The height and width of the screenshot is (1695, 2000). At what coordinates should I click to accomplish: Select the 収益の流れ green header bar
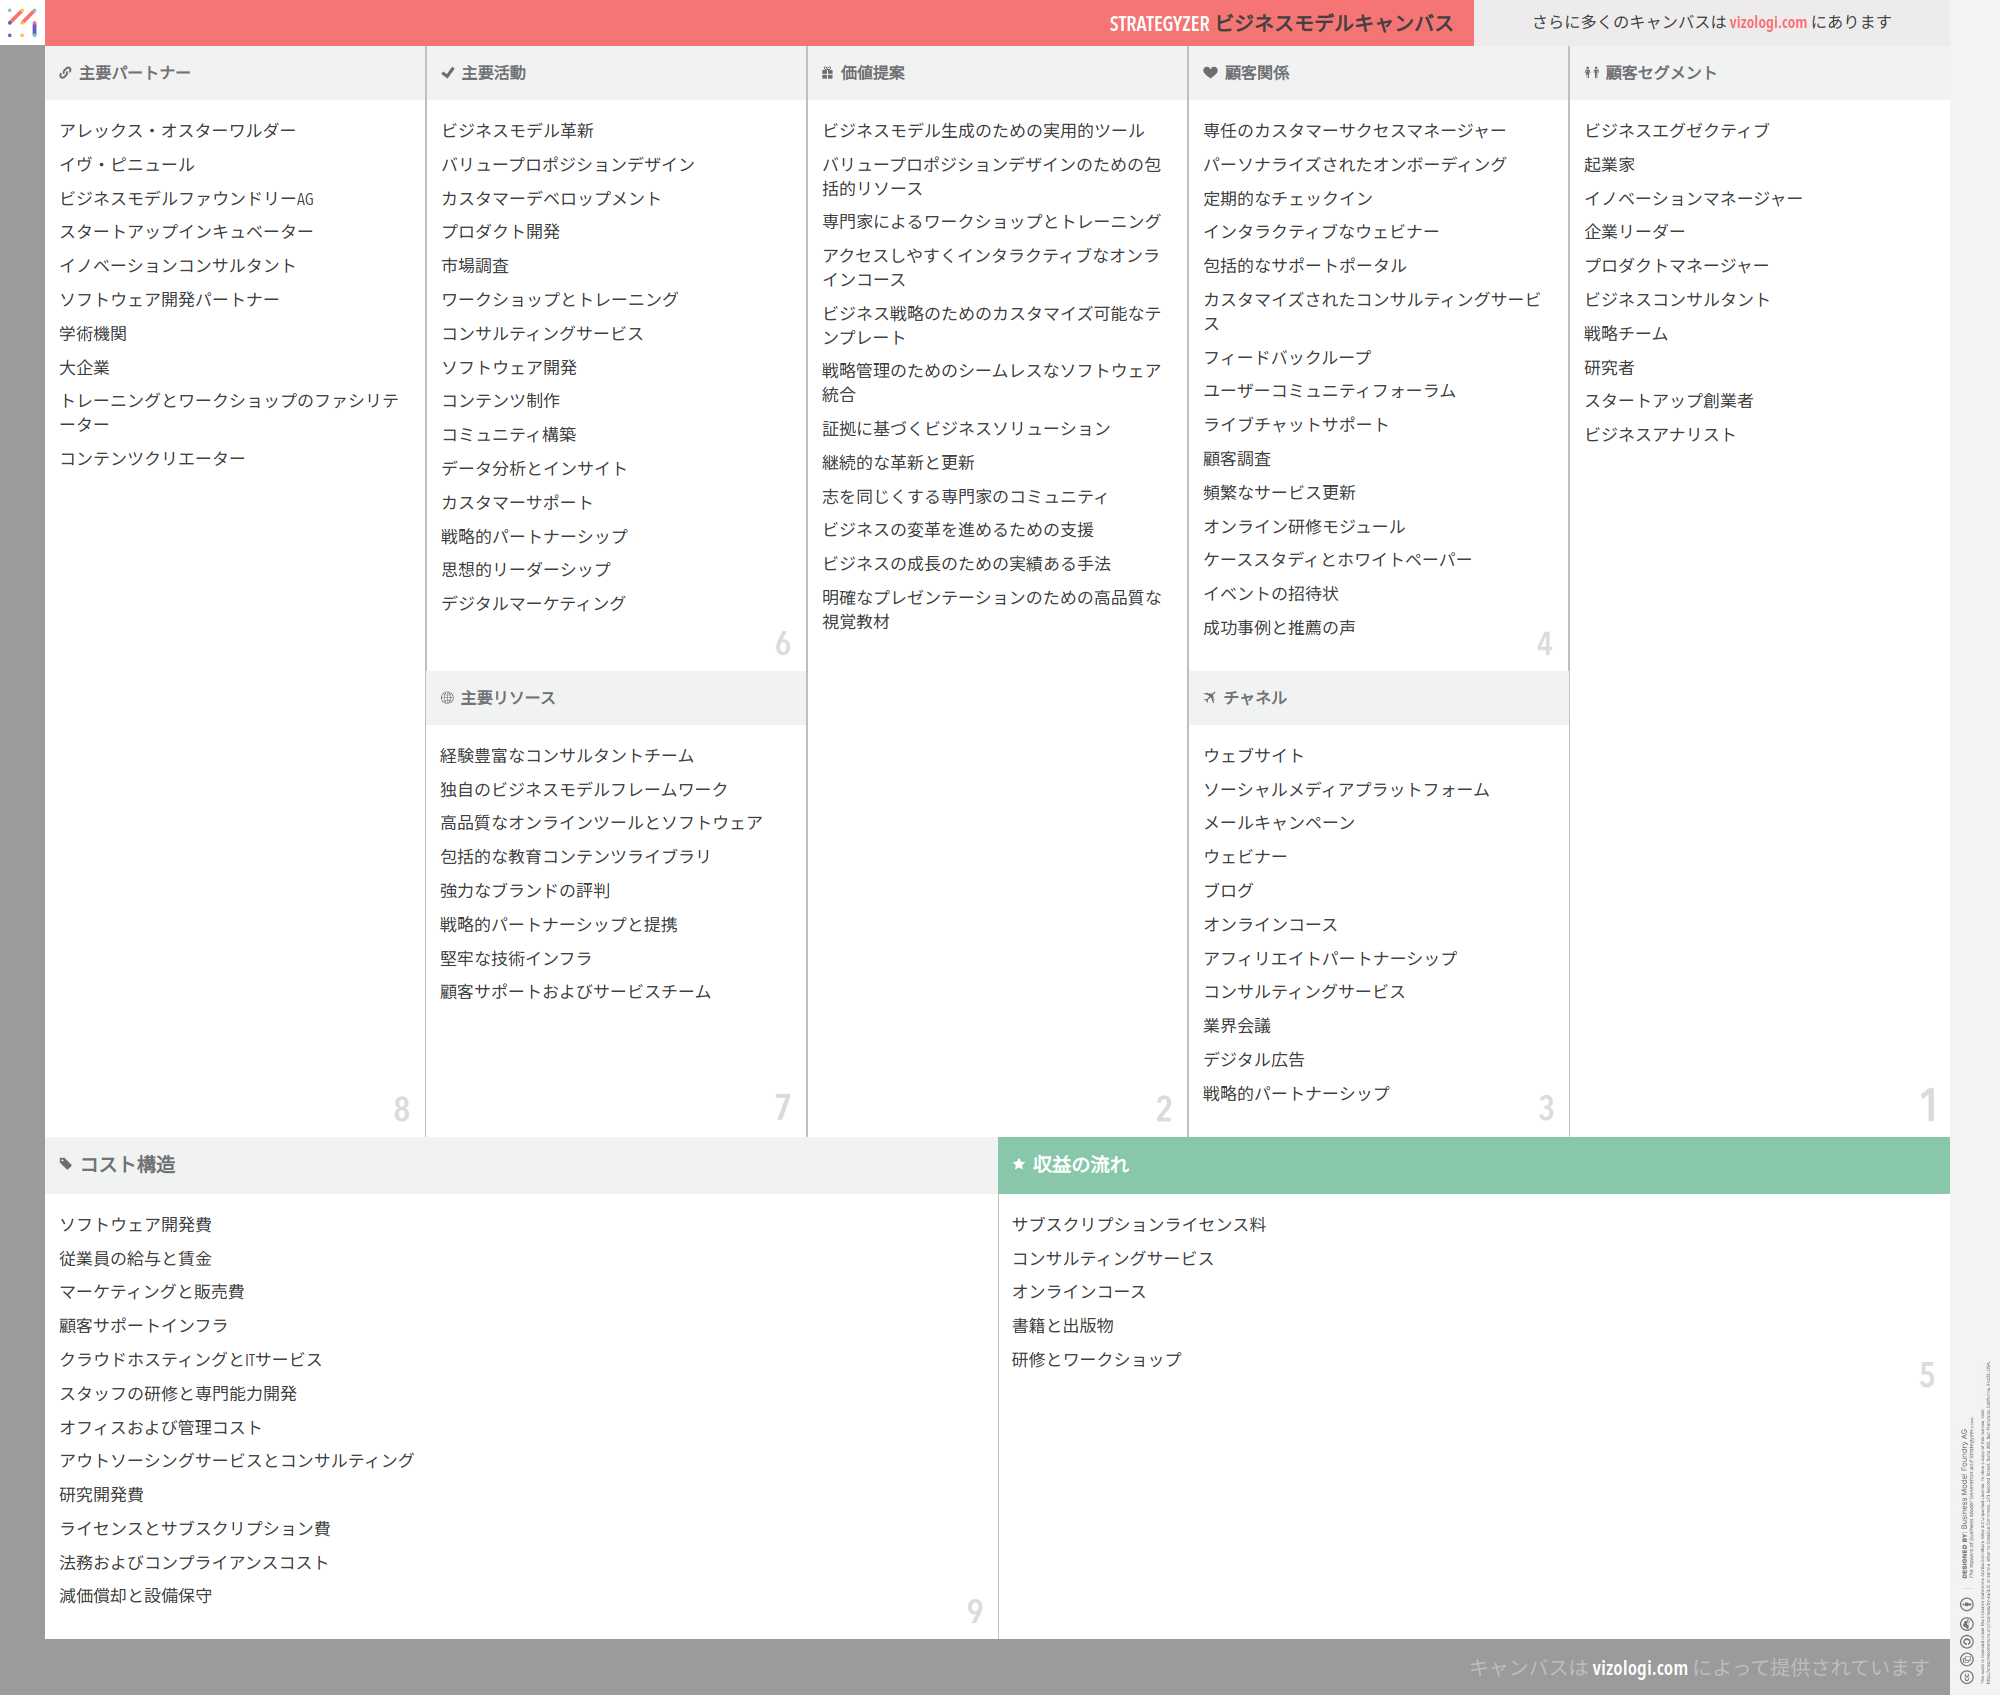click(1472, 1165)
